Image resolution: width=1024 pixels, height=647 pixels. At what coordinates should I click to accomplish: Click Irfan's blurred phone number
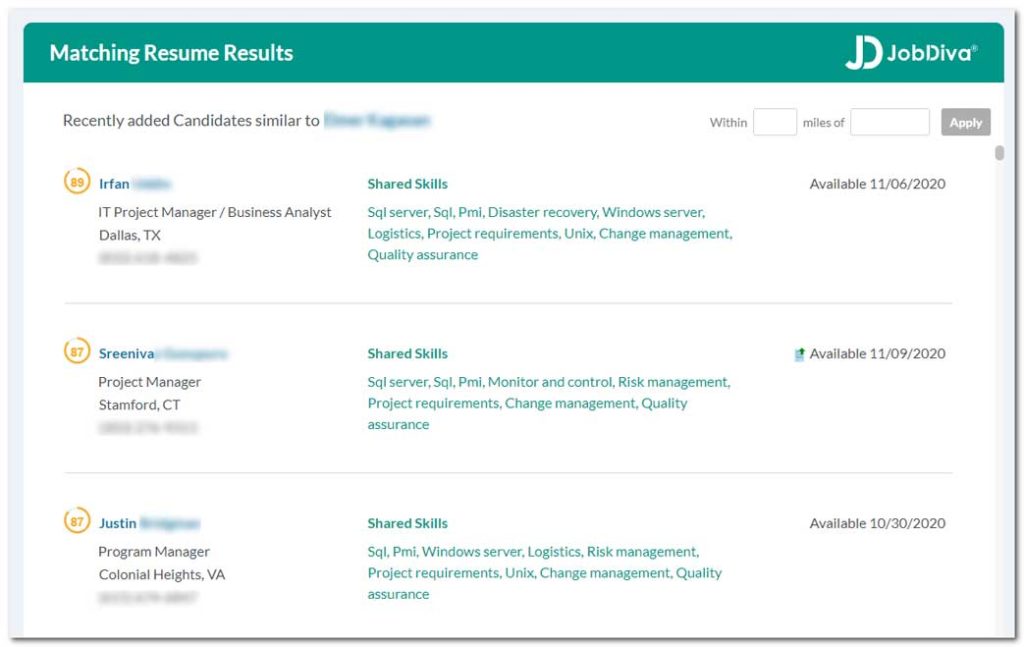click(147, 258)
